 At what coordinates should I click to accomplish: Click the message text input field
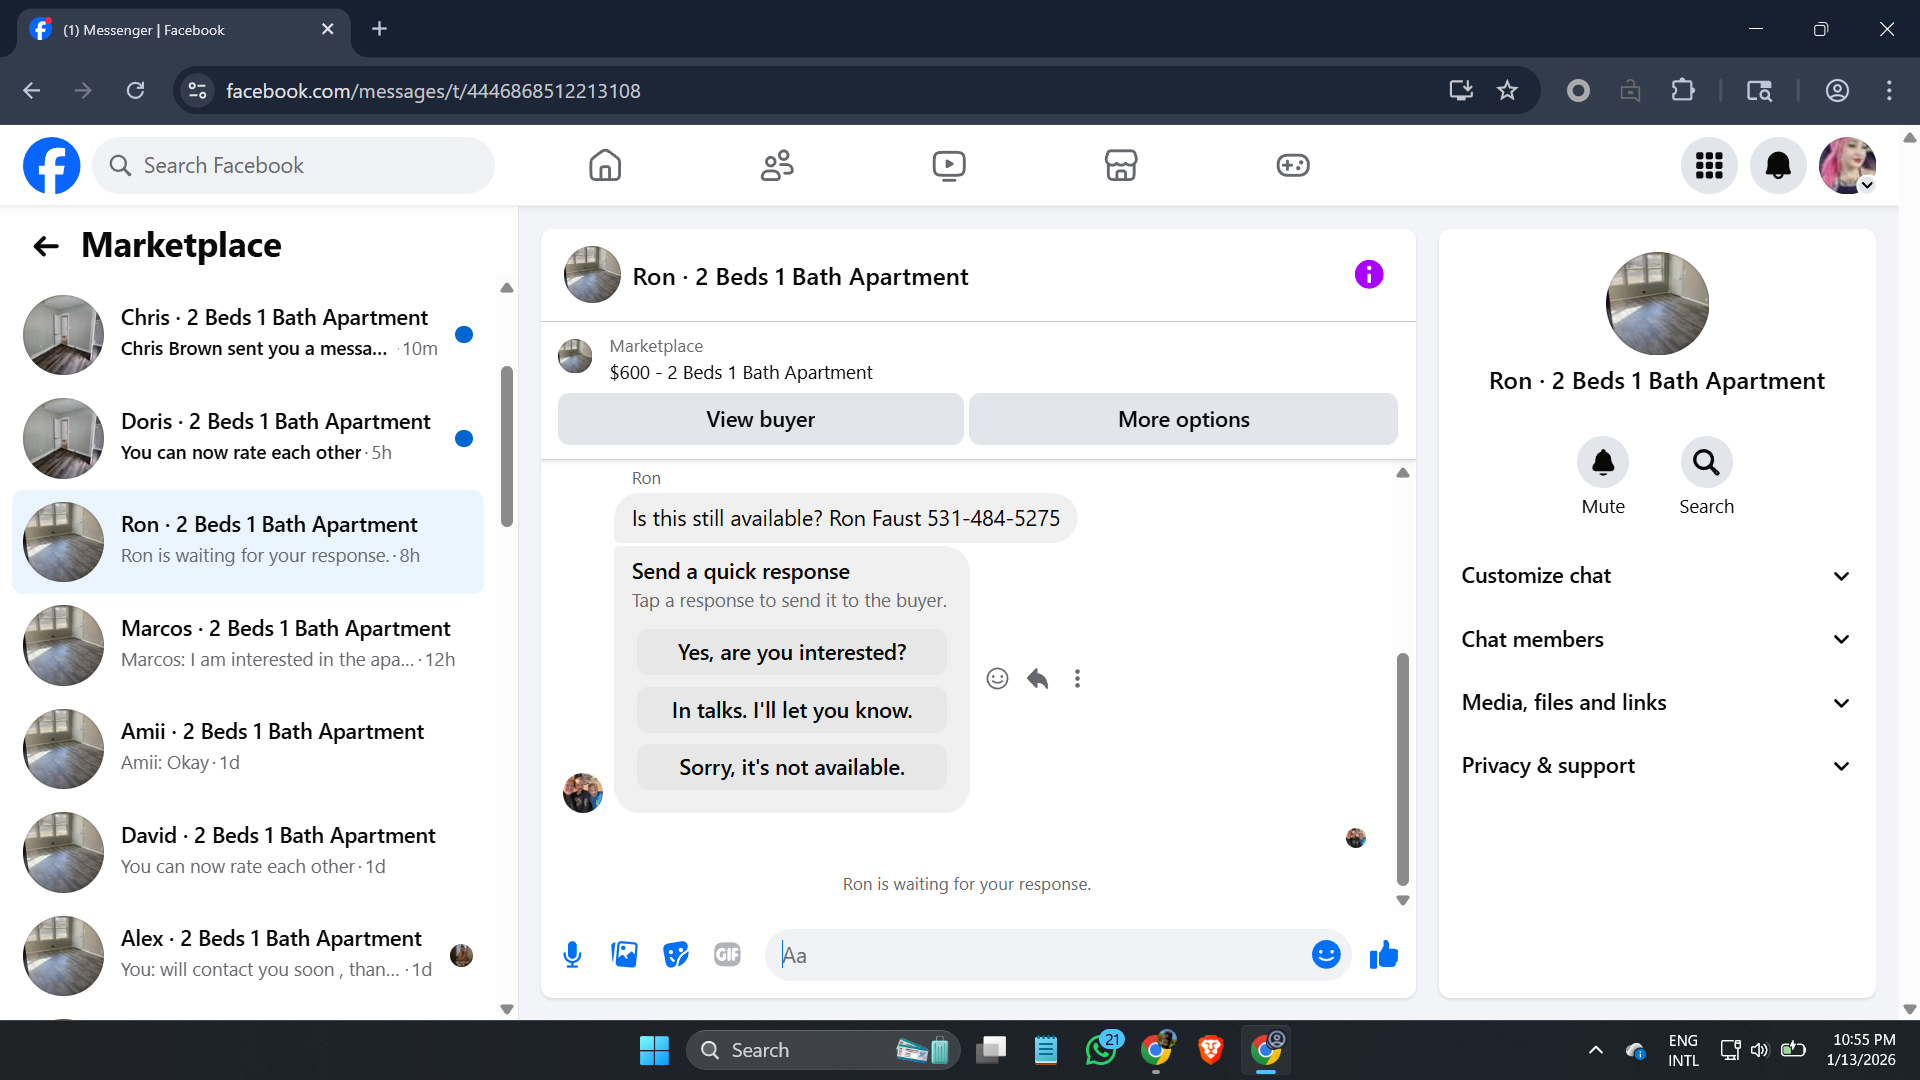(x=1040, y=955)
